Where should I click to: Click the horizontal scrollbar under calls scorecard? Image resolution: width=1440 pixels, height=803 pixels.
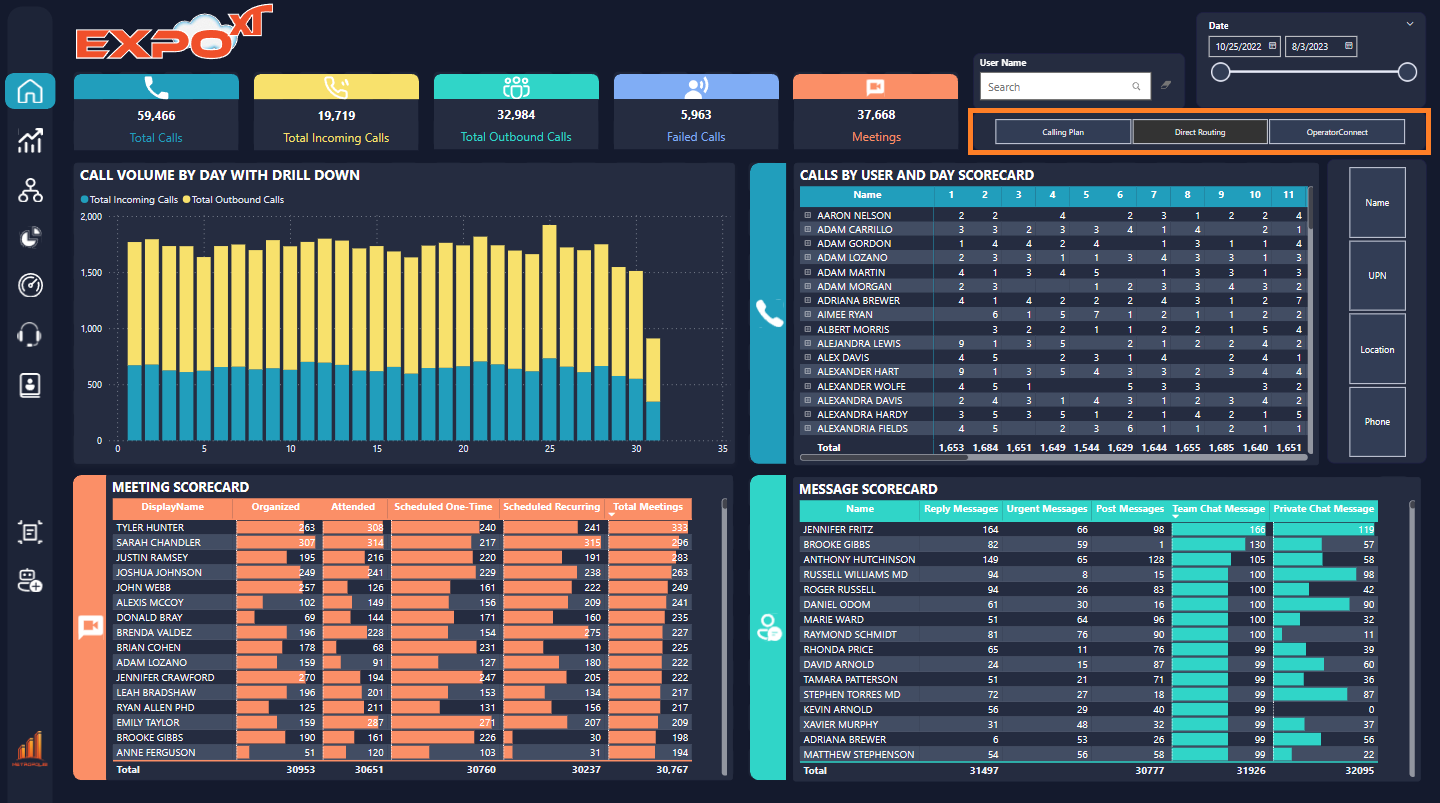(882, 457)
